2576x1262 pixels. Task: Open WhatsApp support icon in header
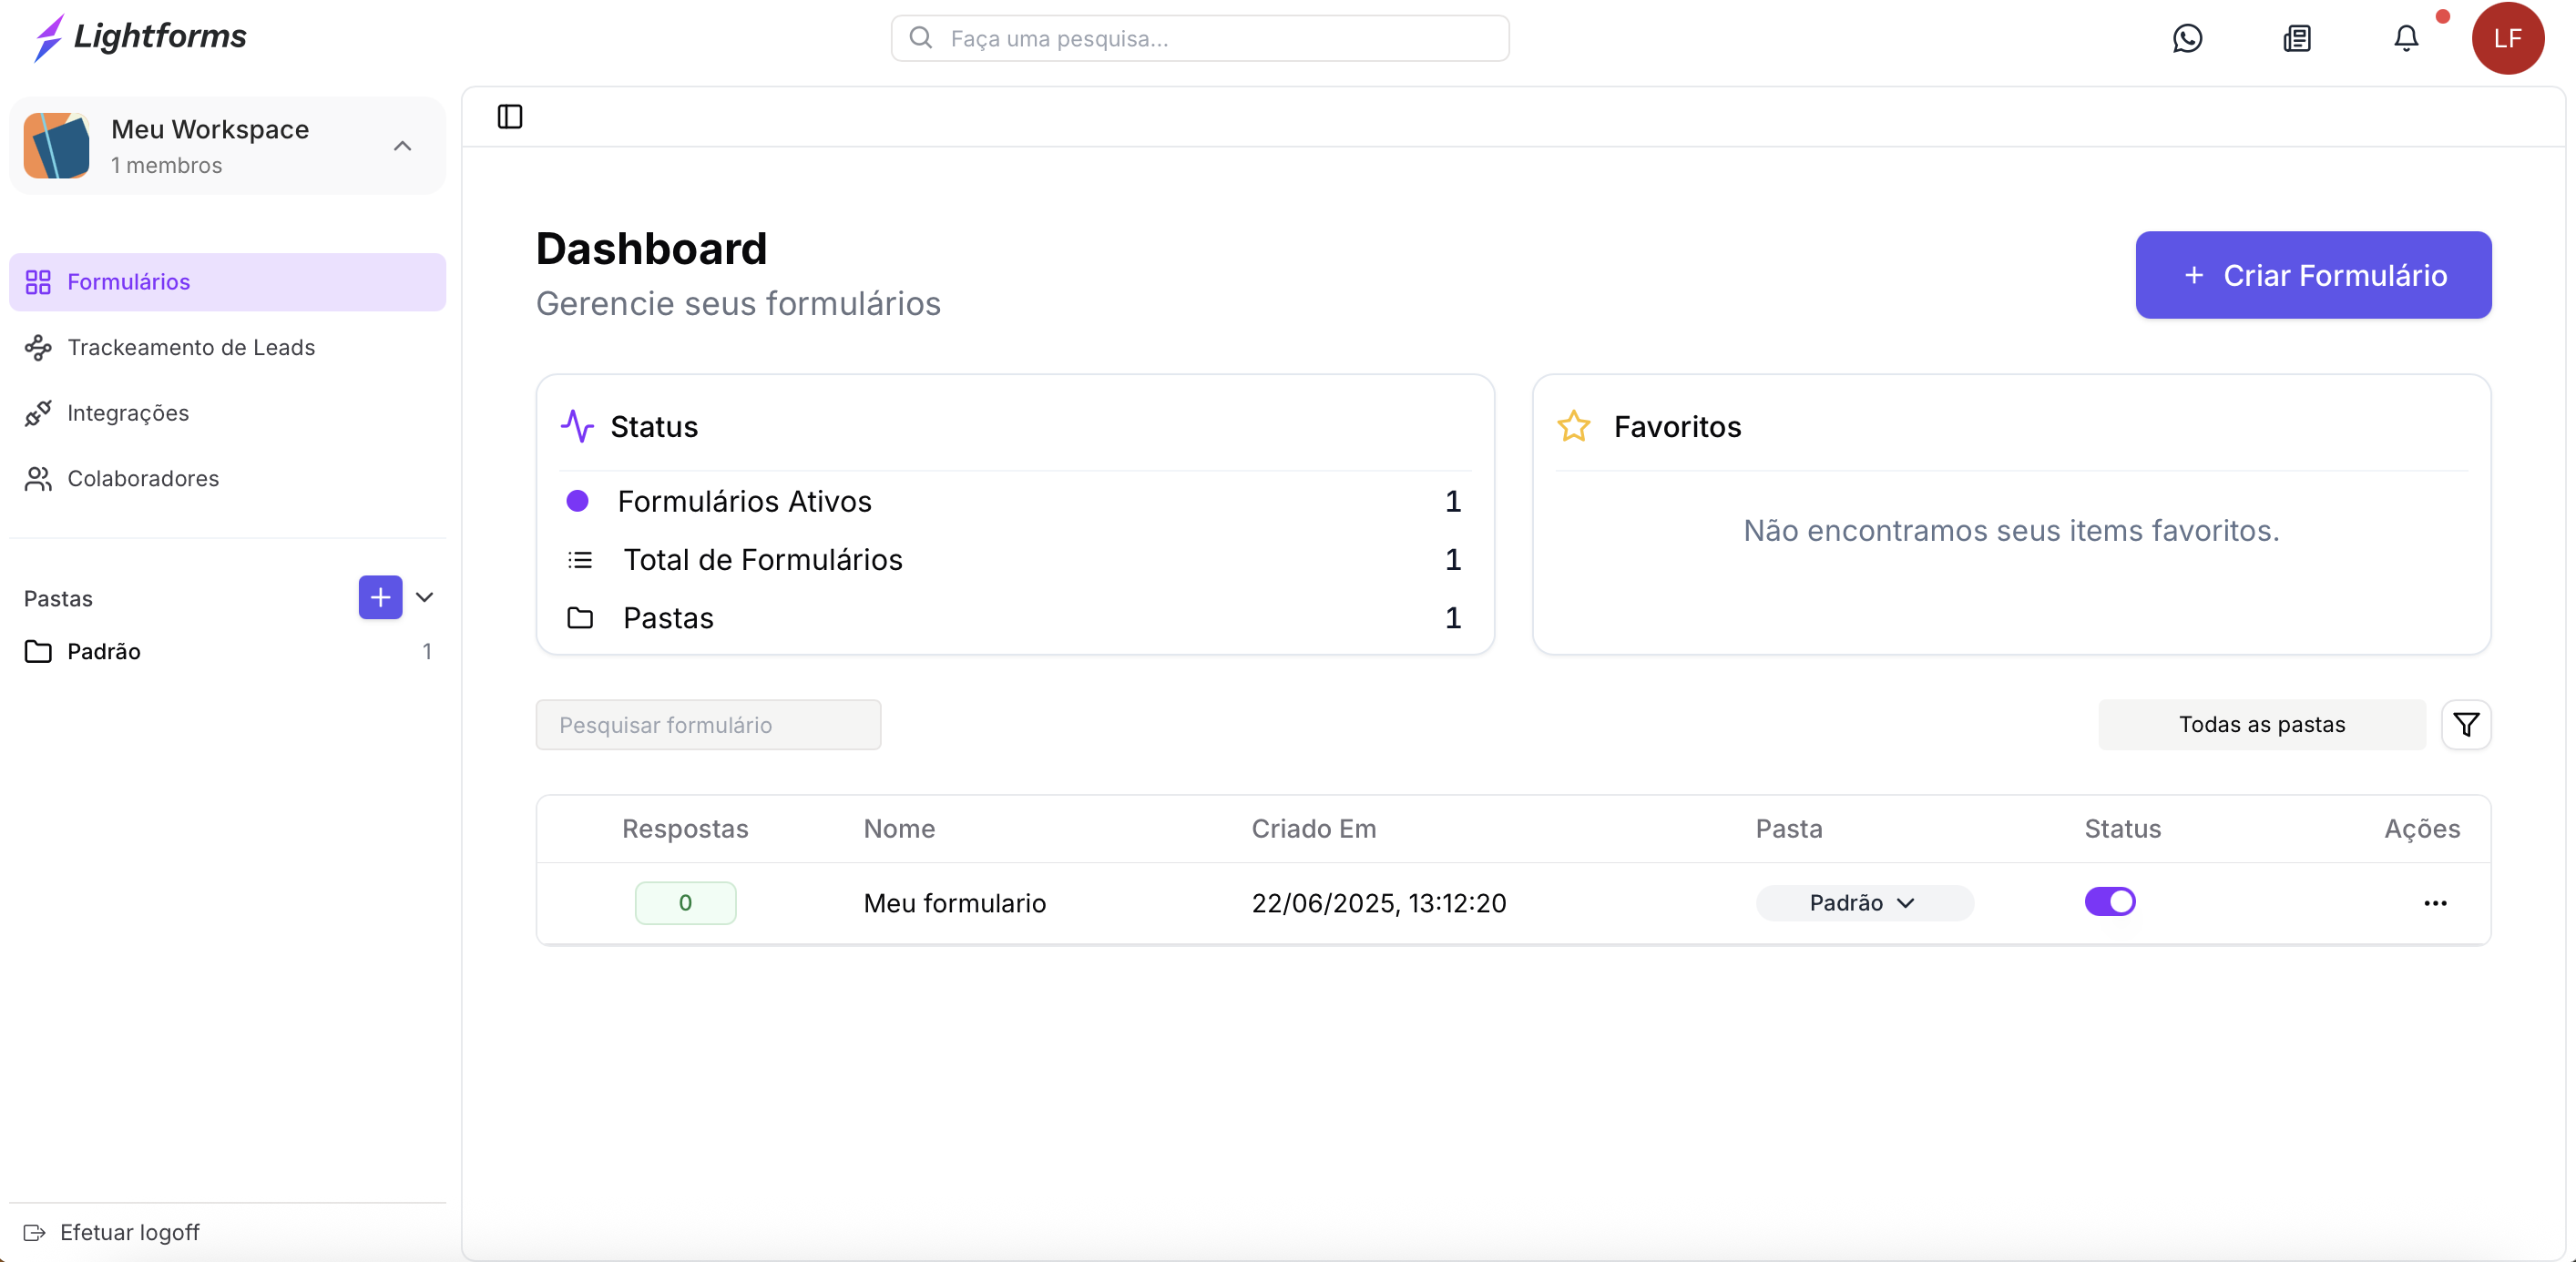tap(2187, 38)
